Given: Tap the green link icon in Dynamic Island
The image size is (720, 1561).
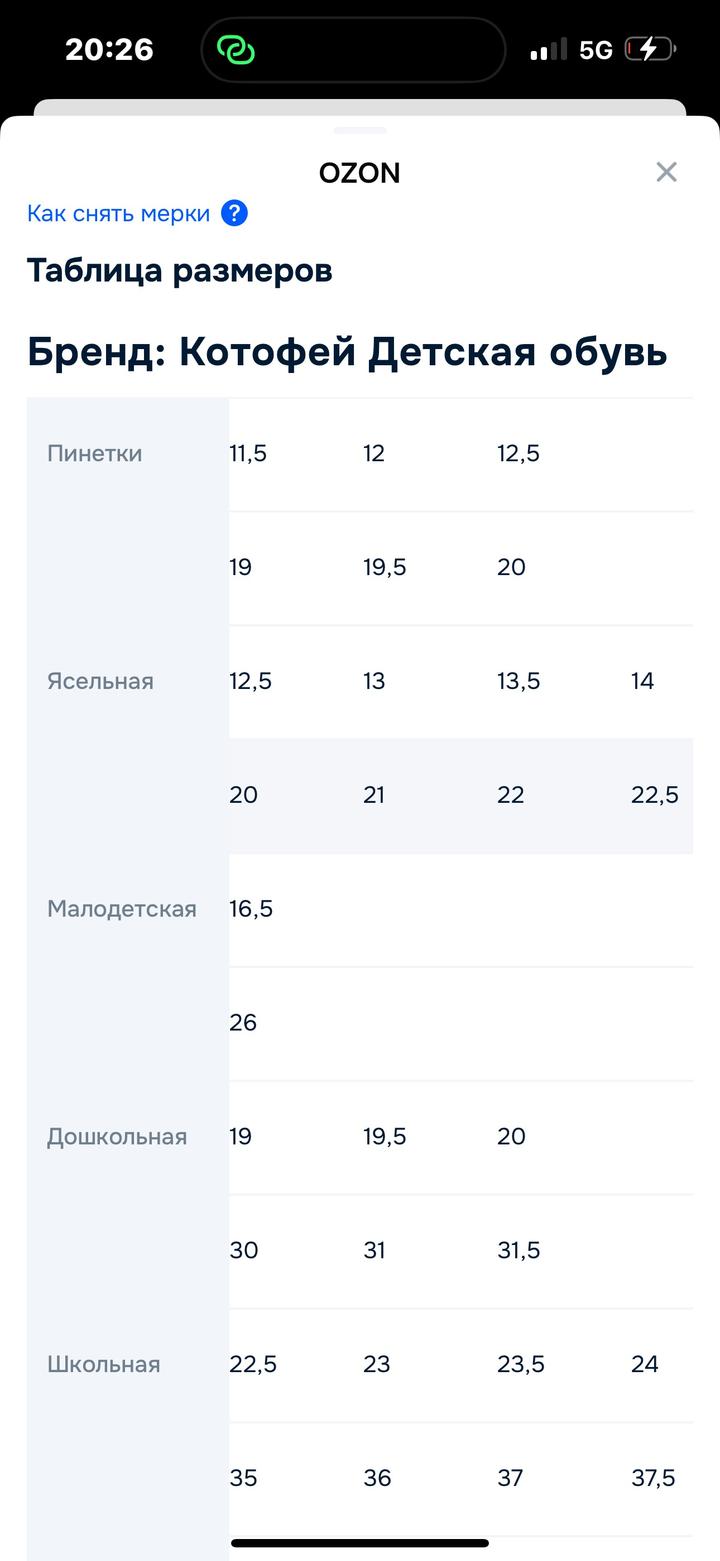Looking at the screenshot, I should (x=236, y=50).
